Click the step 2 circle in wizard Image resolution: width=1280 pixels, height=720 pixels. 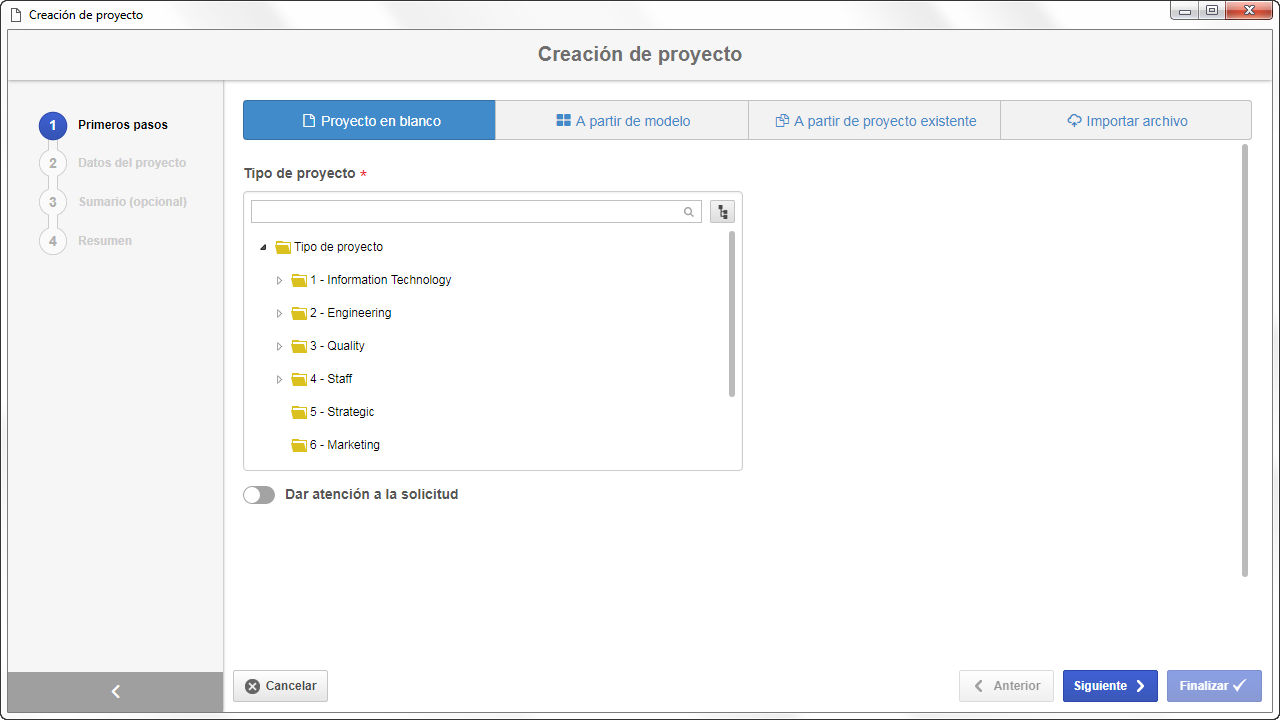point(53,163)
